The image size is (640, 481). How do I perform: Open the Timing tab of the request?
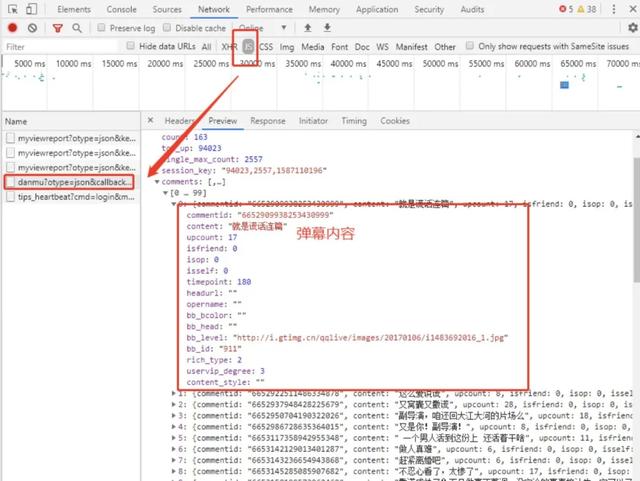pyautogui.click(x=354, y=121)
